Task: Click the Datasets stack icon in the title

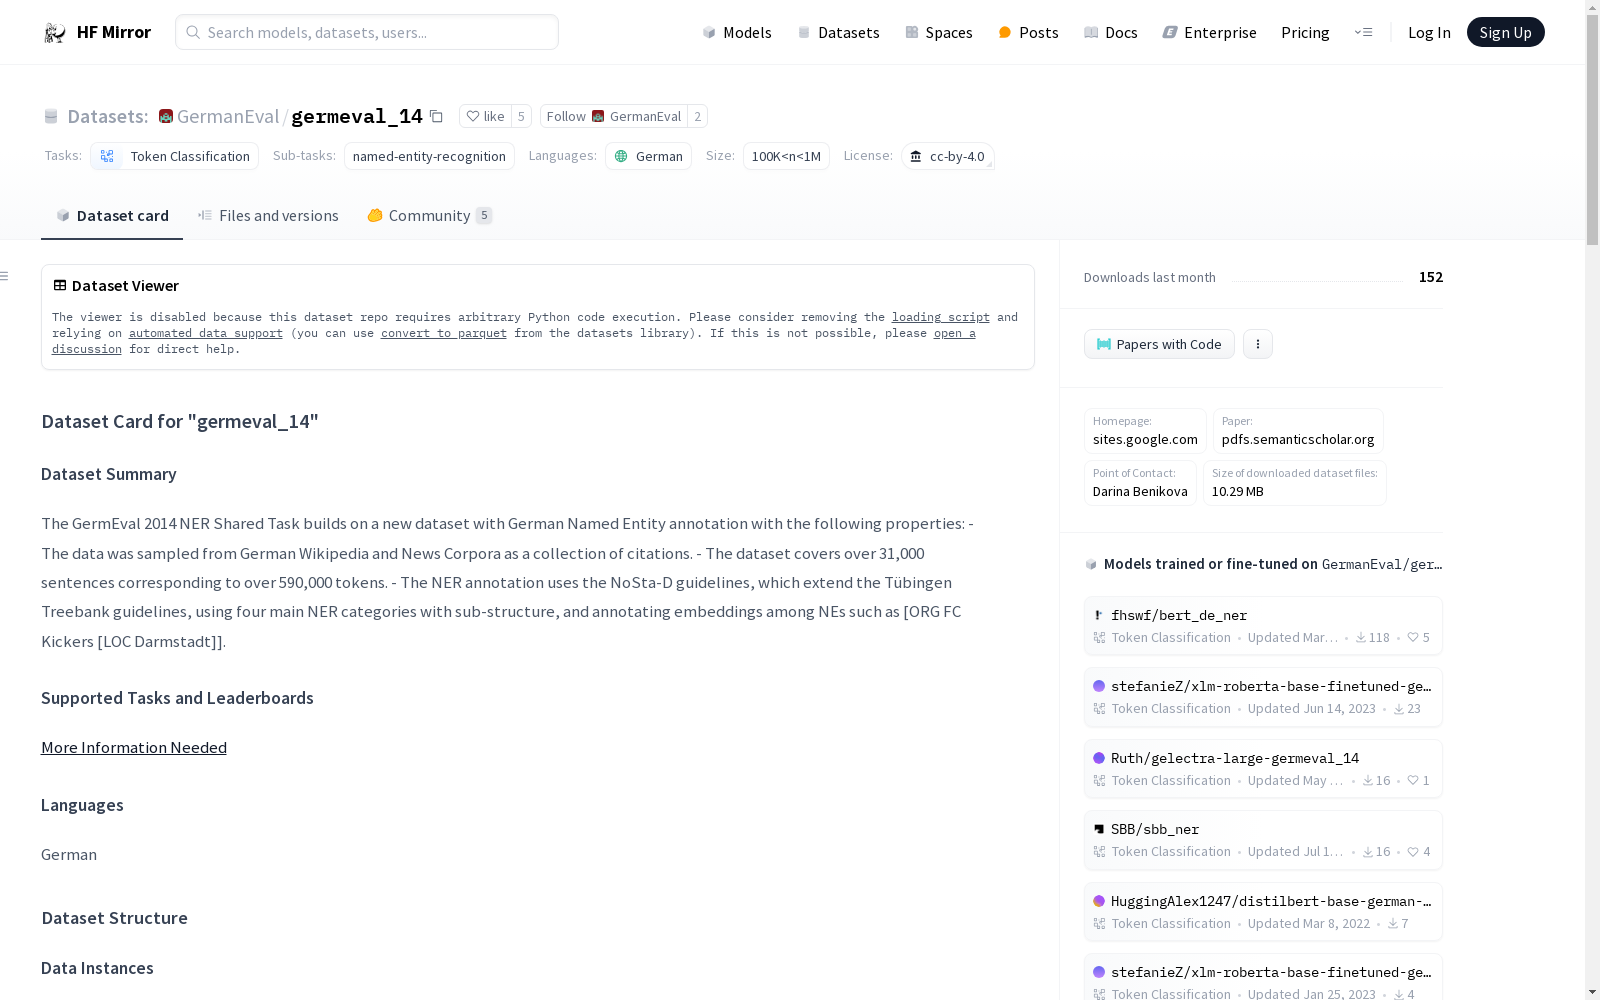Action: coord(51,116)
